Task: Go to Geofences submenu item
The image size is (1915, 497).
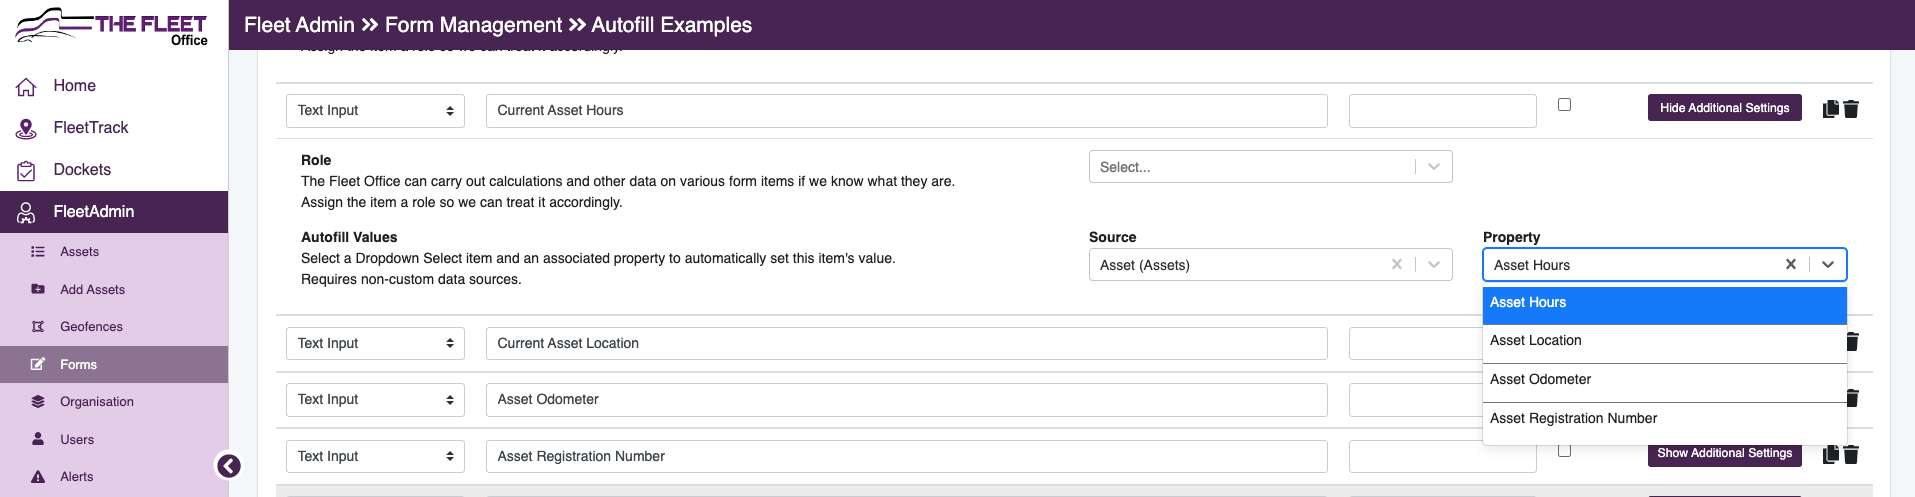Action: point(114,327)
